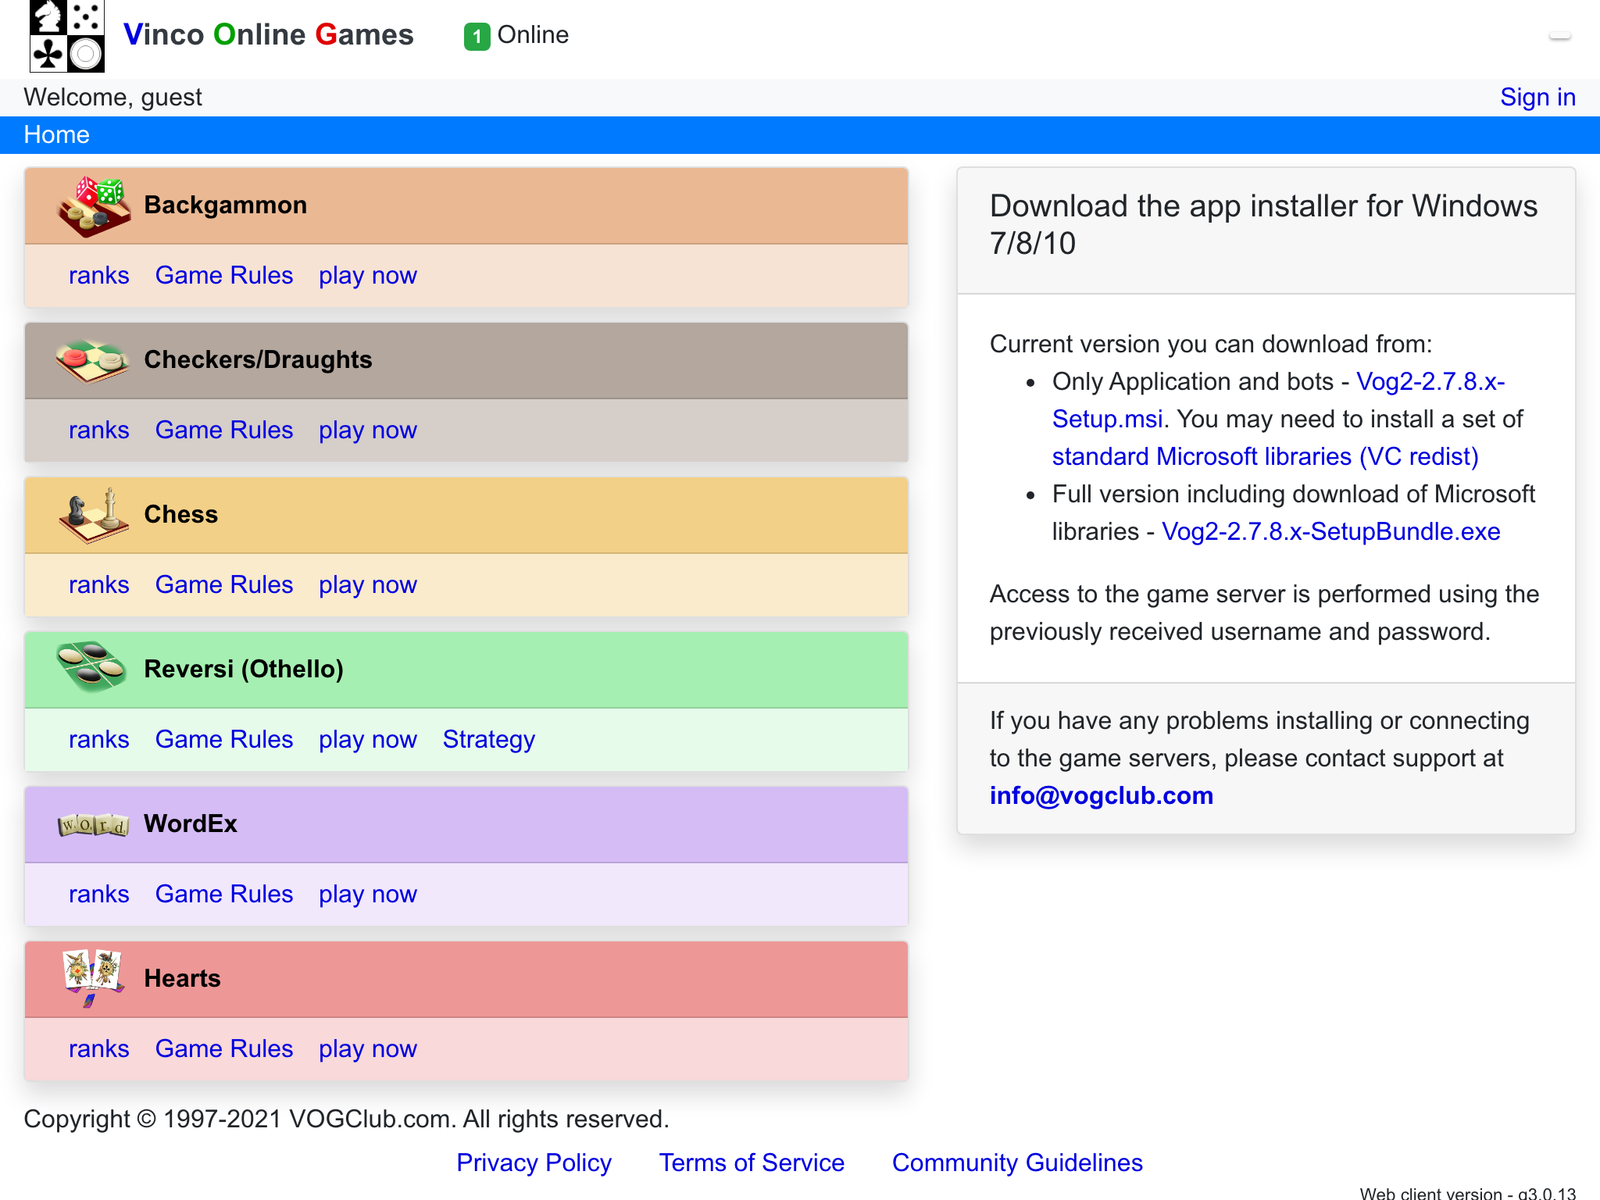Open the Terms of Service page
Screen dimensions: 1600x1200
coord(752,1163)
